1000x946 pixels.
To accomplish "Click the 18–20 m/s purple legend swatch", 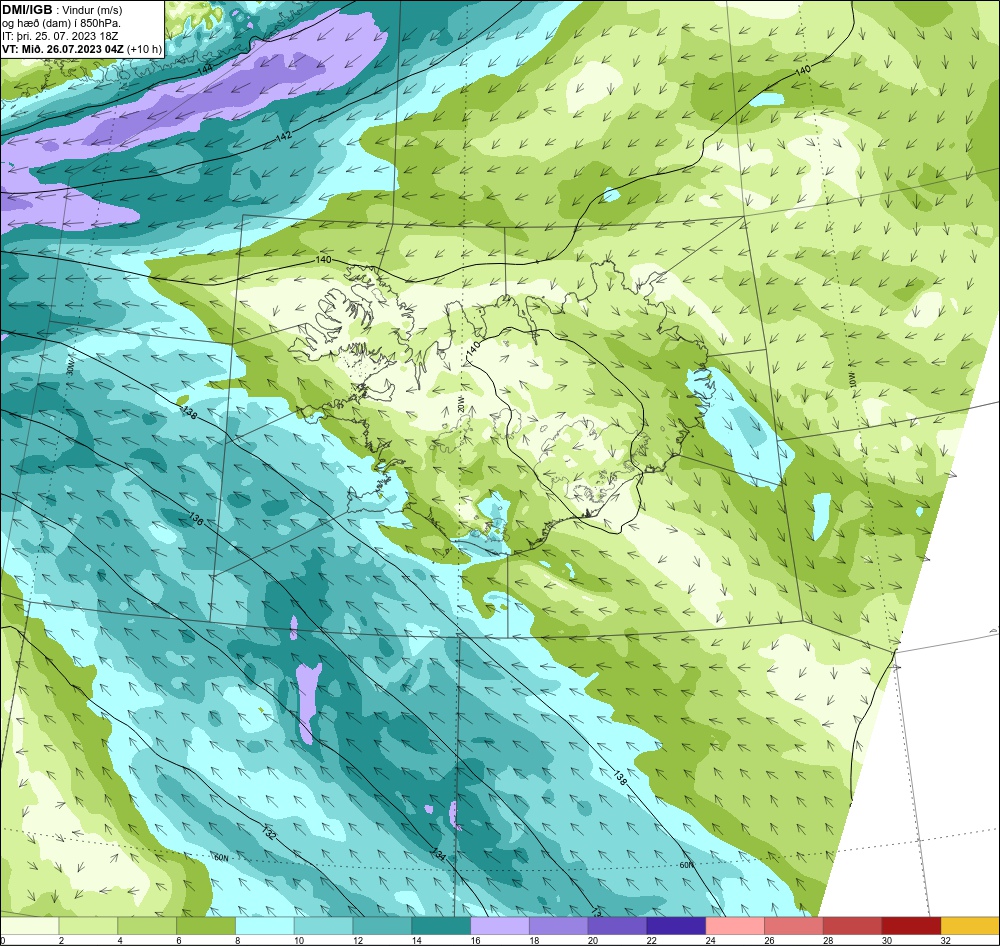I will click(x=559, y=926).
